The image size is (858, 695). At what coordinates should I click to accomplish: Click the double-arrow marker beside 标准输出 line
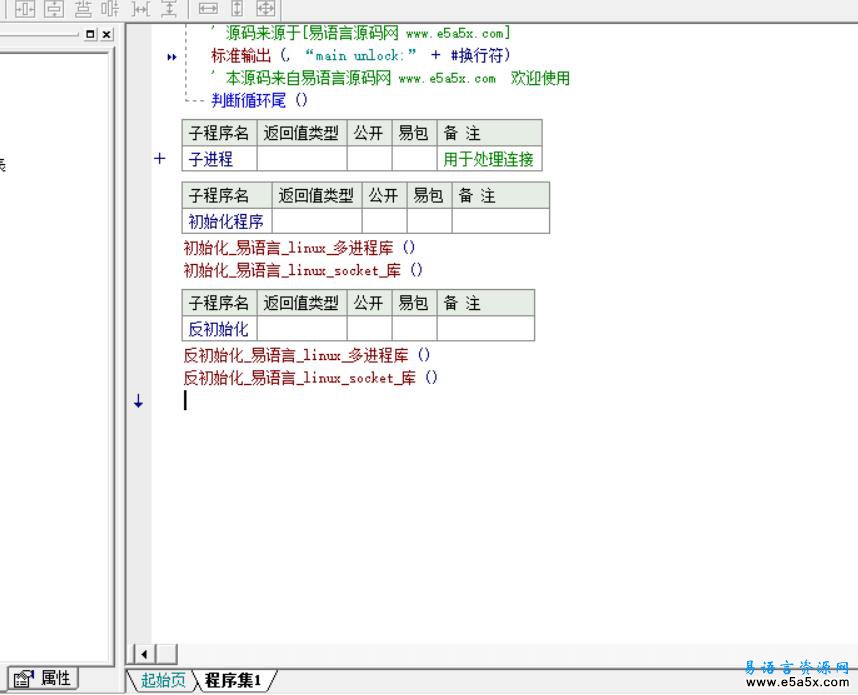172,56
